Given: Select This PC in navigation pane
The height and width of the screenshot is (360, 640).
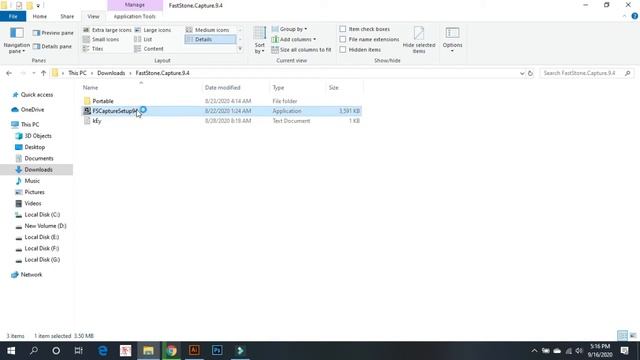Looking at the screenshot, I should coord(30,124).
